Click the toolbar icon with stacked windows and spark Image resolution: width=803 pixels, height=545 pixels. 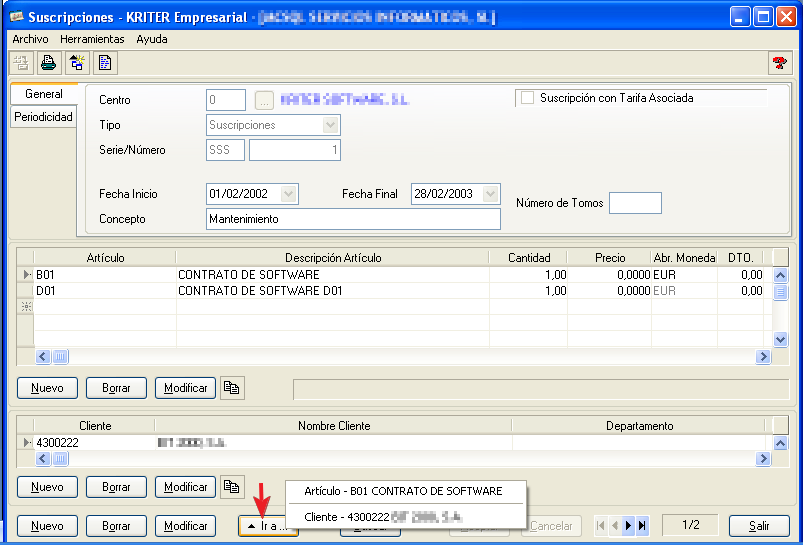(77, 64)
